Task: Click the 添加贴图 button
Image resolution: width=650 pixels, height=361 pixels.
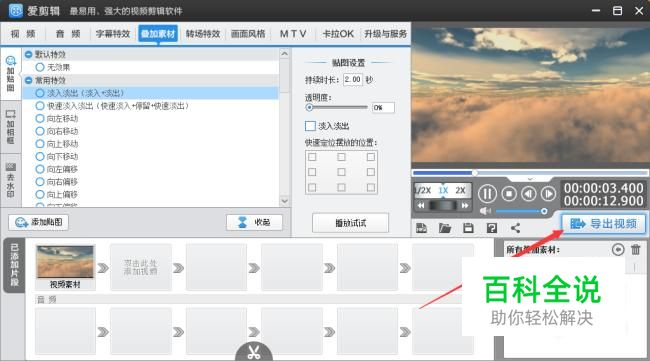Action: [39, 223]
